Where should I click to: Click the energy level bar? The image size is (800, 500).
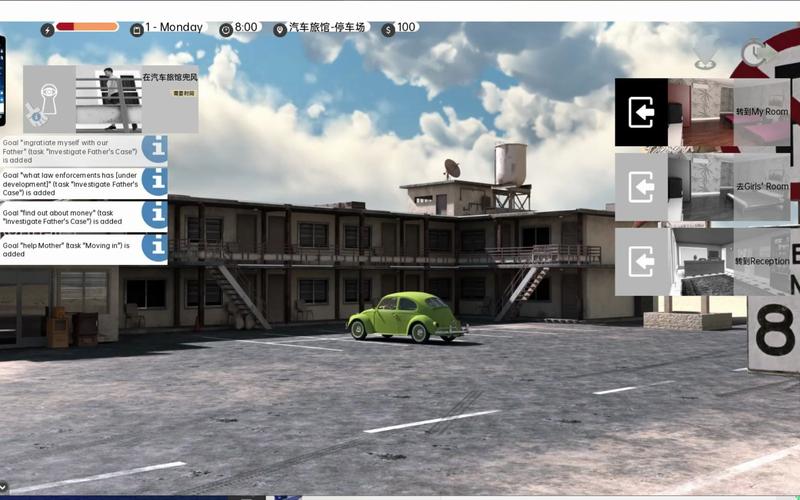tap(87, 27)
